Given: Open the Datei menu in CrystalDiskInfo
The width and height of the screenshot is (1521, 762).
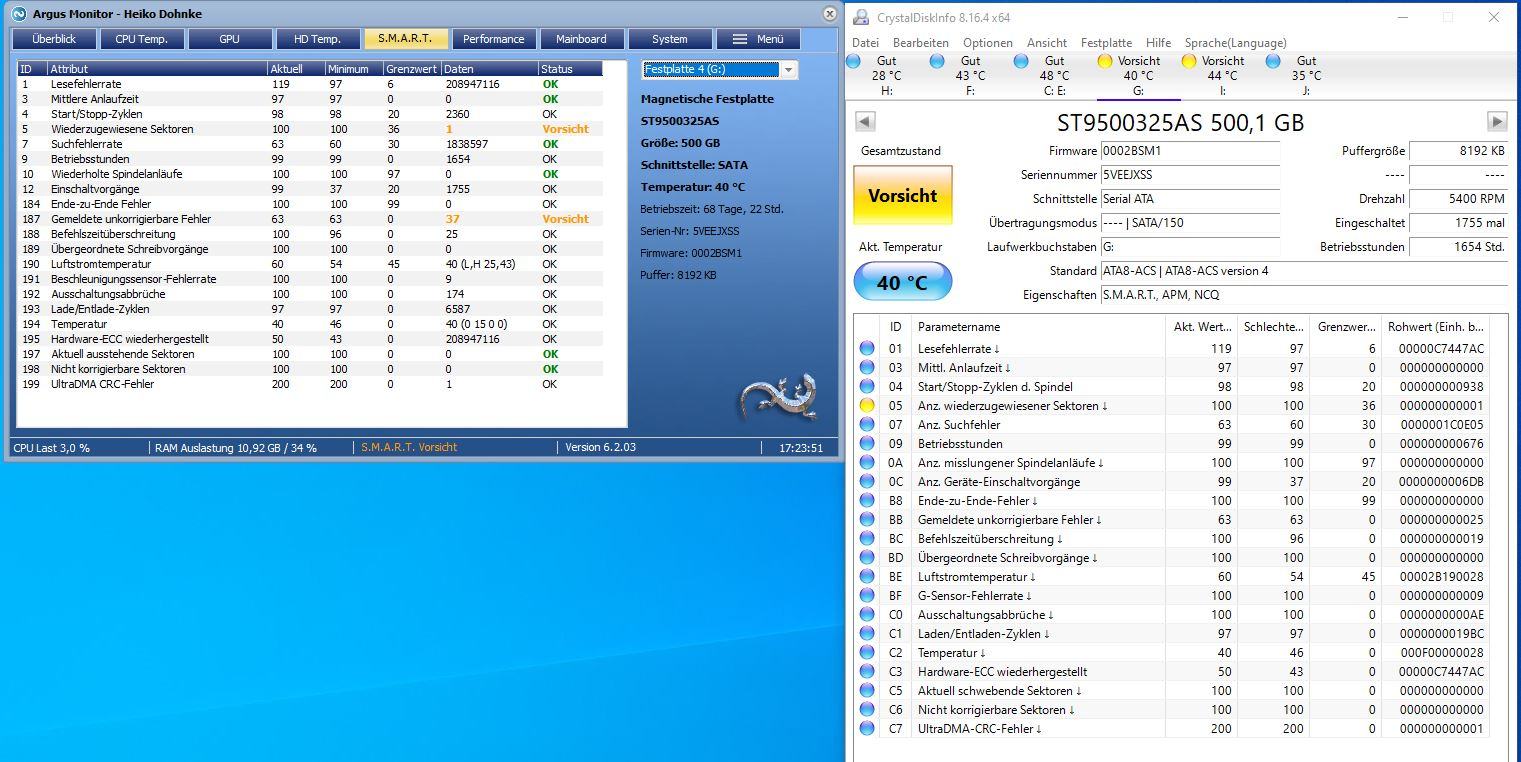Looking at the screenshot, I should (x=865, y=43).
